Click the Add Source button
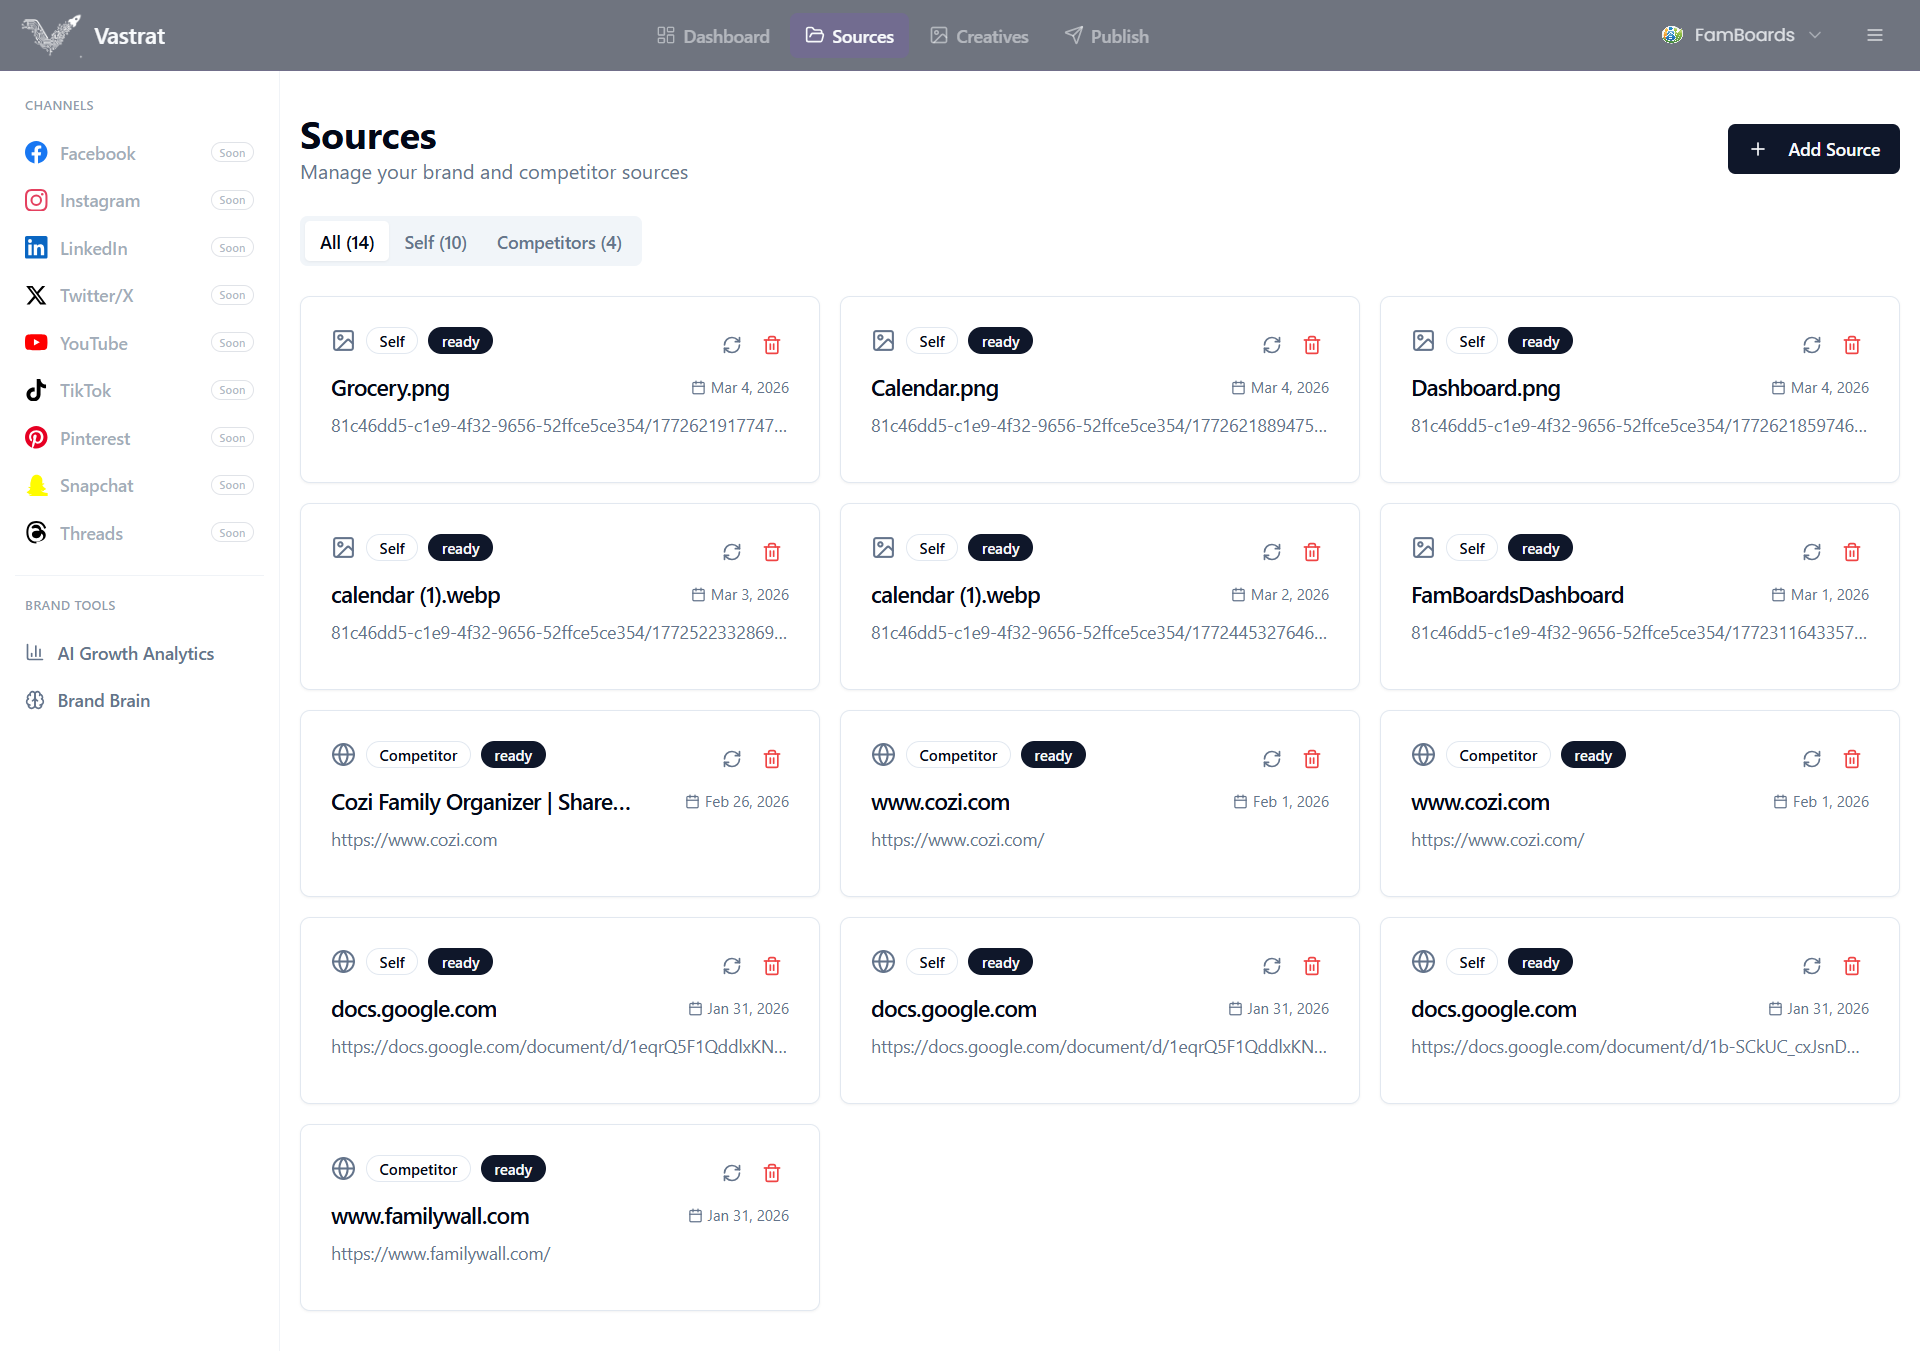Screen dimensions: 1920x1351 pos(1813,149)
